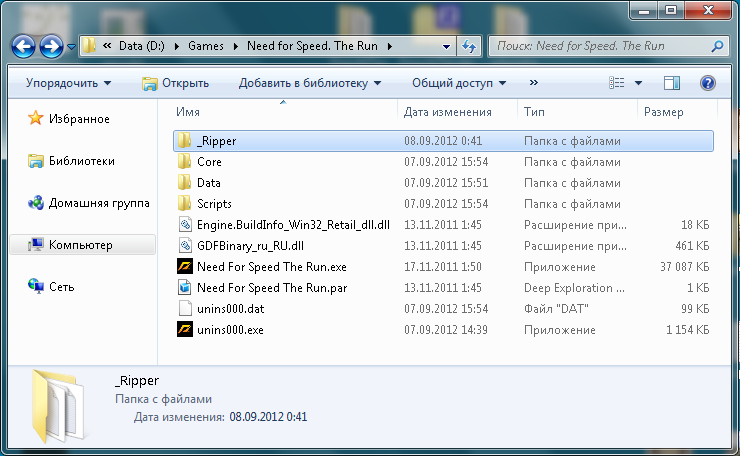Click the large _Ripper folder thumbnail in details pane
This screenshot has width=740, height=456.
[x=58, y=406]
